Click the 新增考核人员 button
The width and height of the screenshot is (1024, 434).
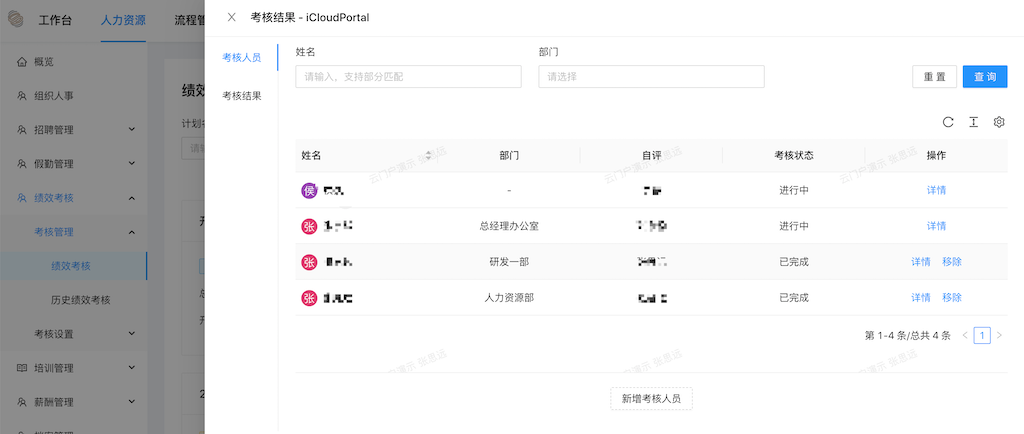click(x=651, y=398)
